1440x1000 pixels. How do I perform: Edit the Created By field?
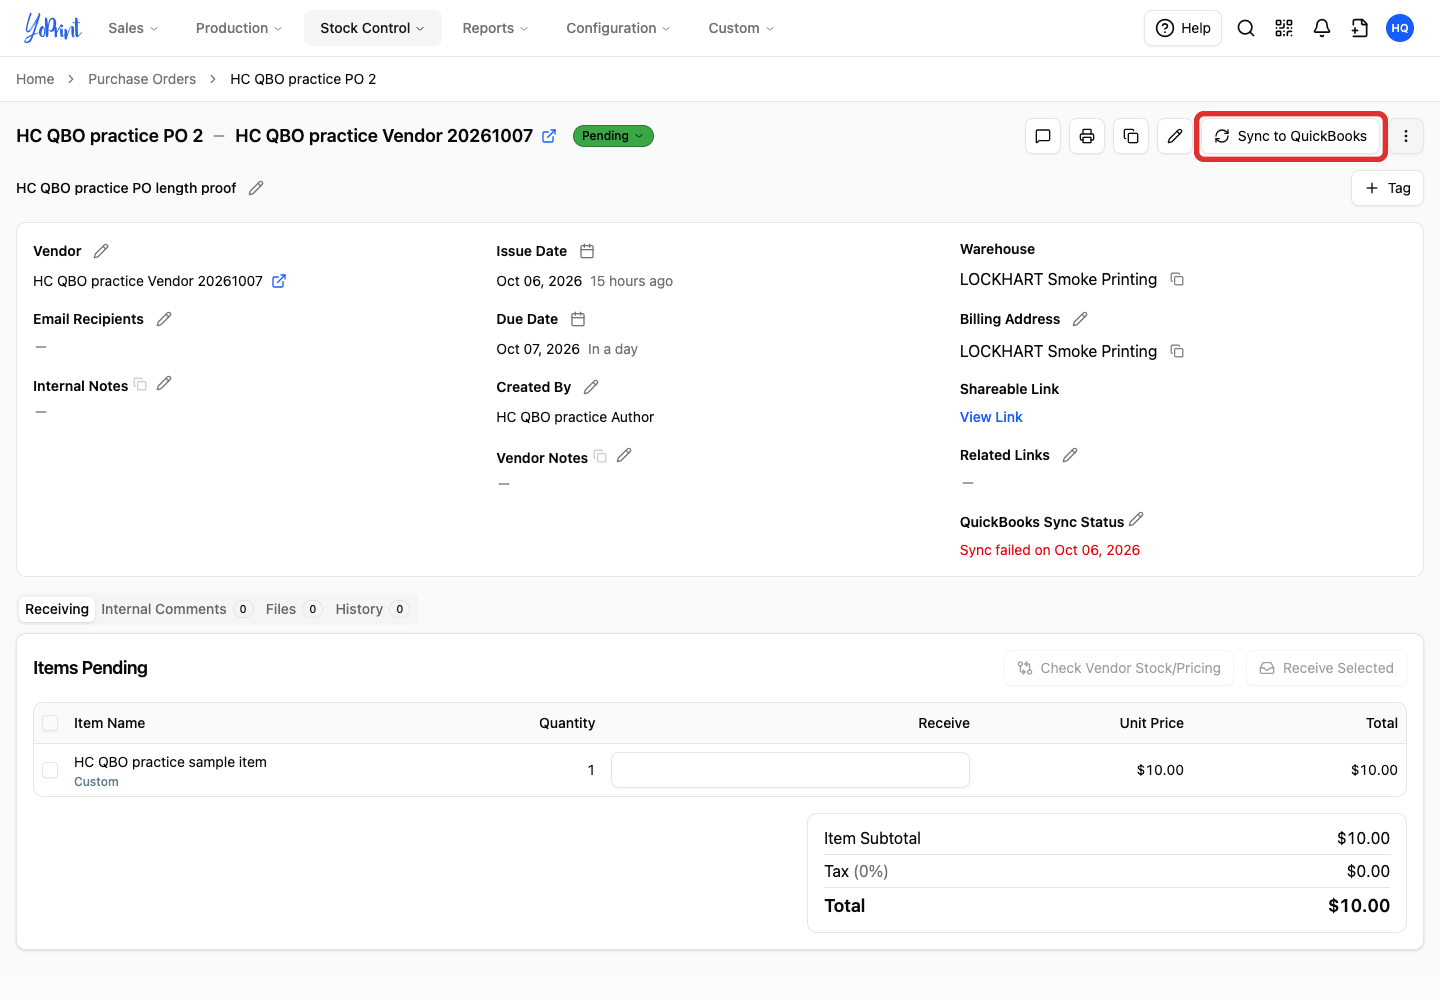point(591,387)
